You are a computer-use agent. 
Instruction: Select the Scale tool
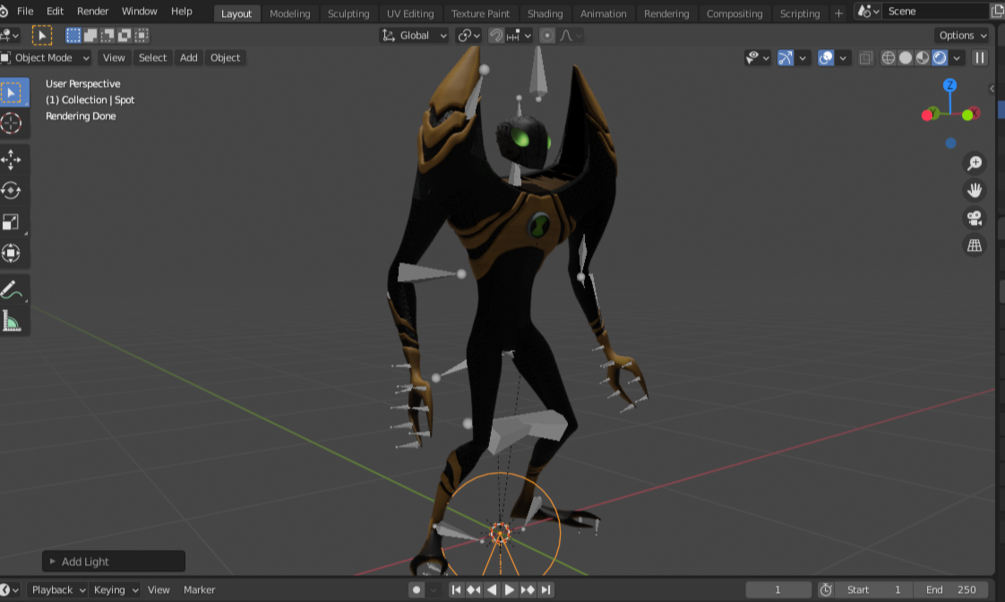(12, 222)
